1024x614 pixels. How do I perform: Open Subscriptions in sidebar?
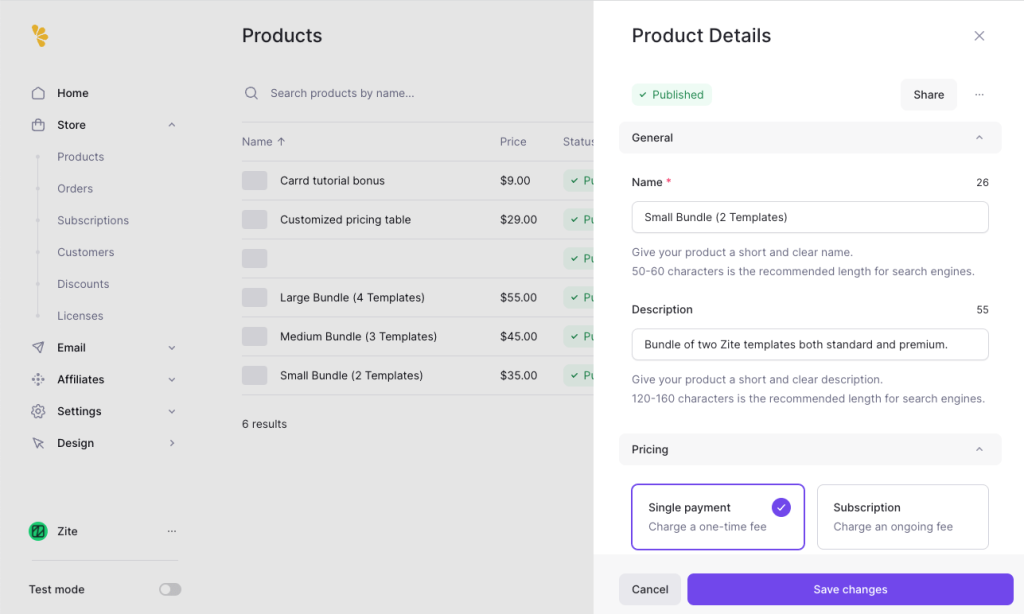(93, 220)
